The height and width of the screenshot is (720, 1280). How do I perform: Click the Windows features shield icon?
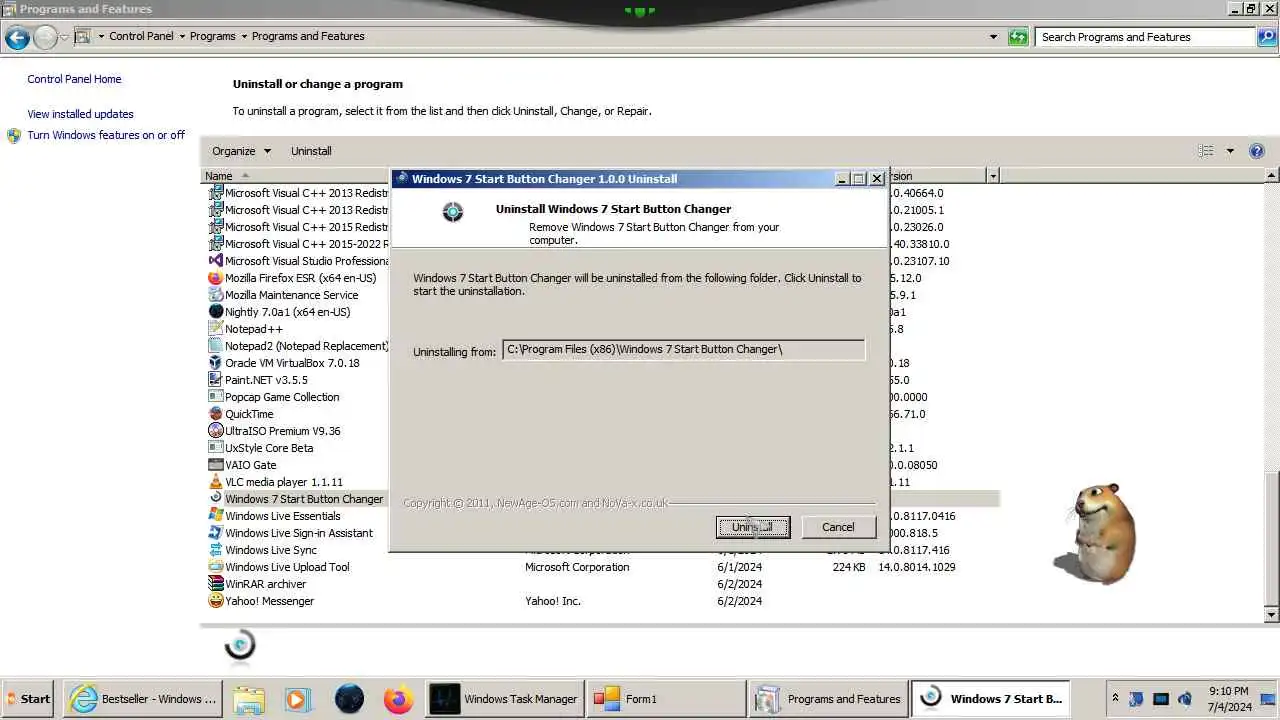(14, 136)
